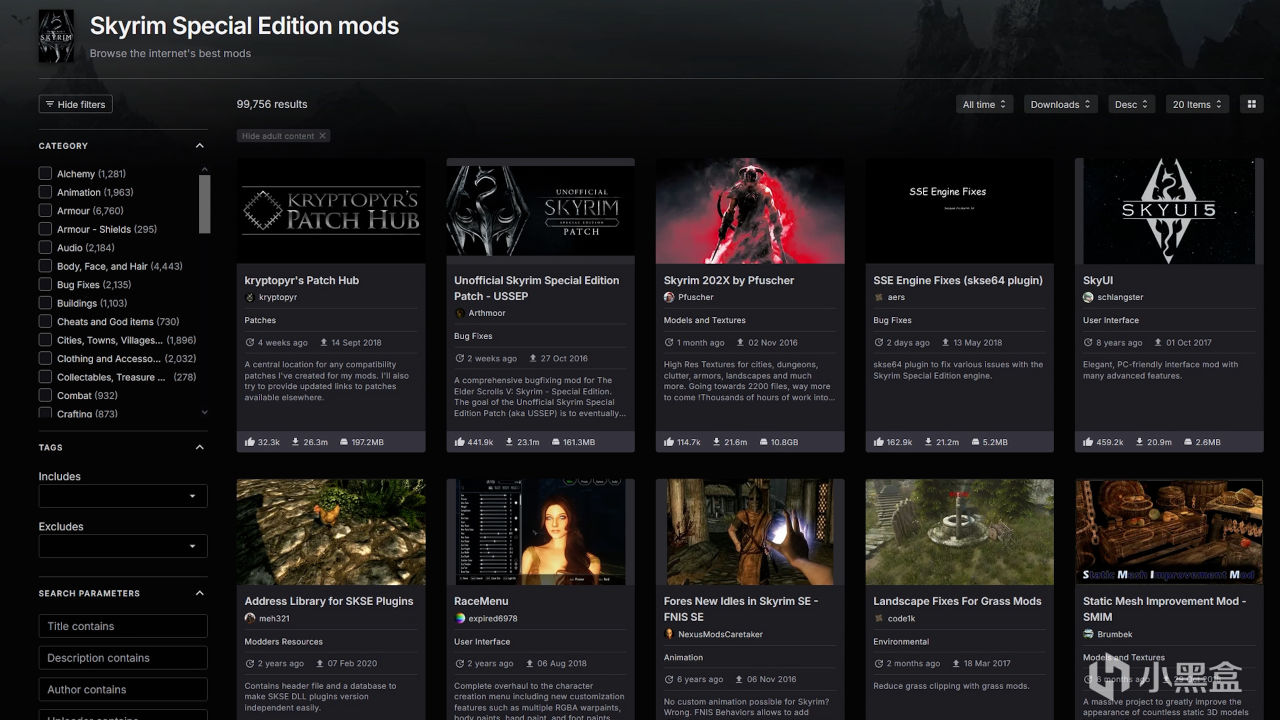The image size is (1280, 720).
Task: Check the Combat category box
Action: coord(45,395)
